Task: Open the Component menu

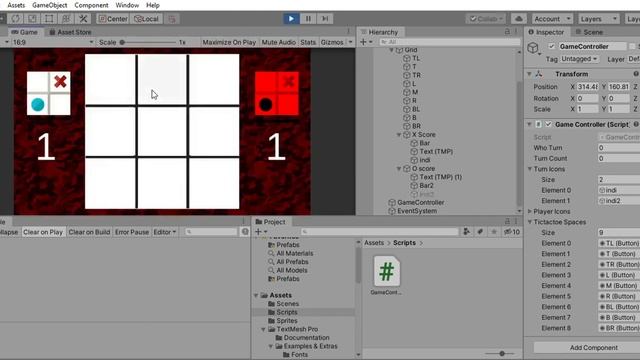Action: click(91, 5)
